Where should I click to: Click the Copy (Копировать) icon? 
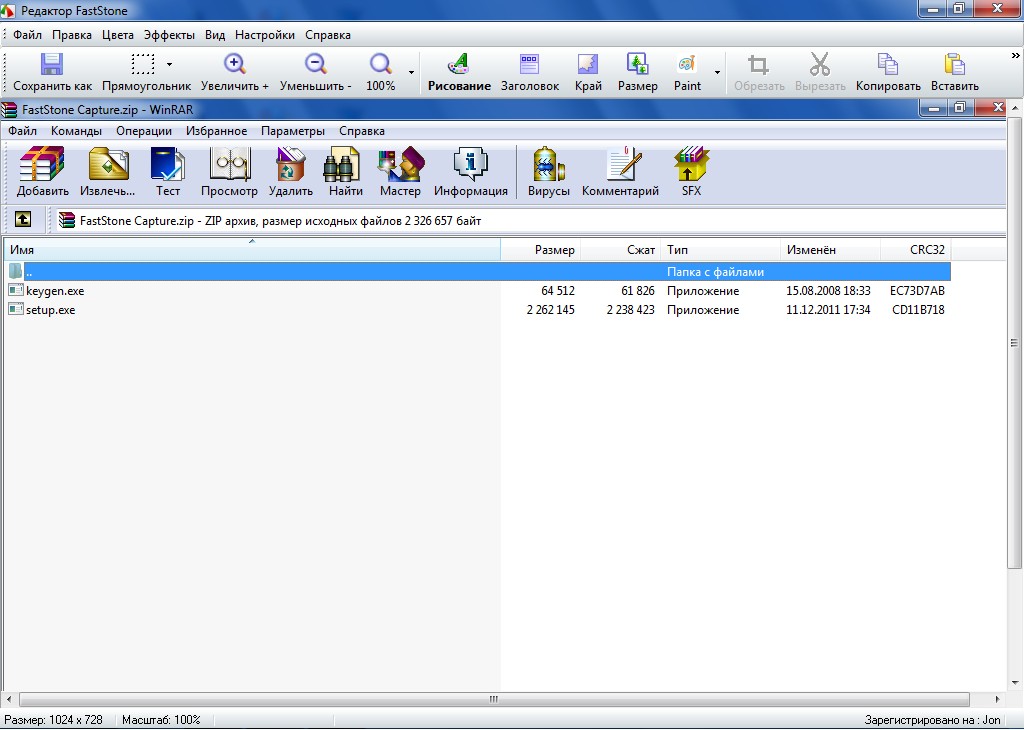coord(888,65)
